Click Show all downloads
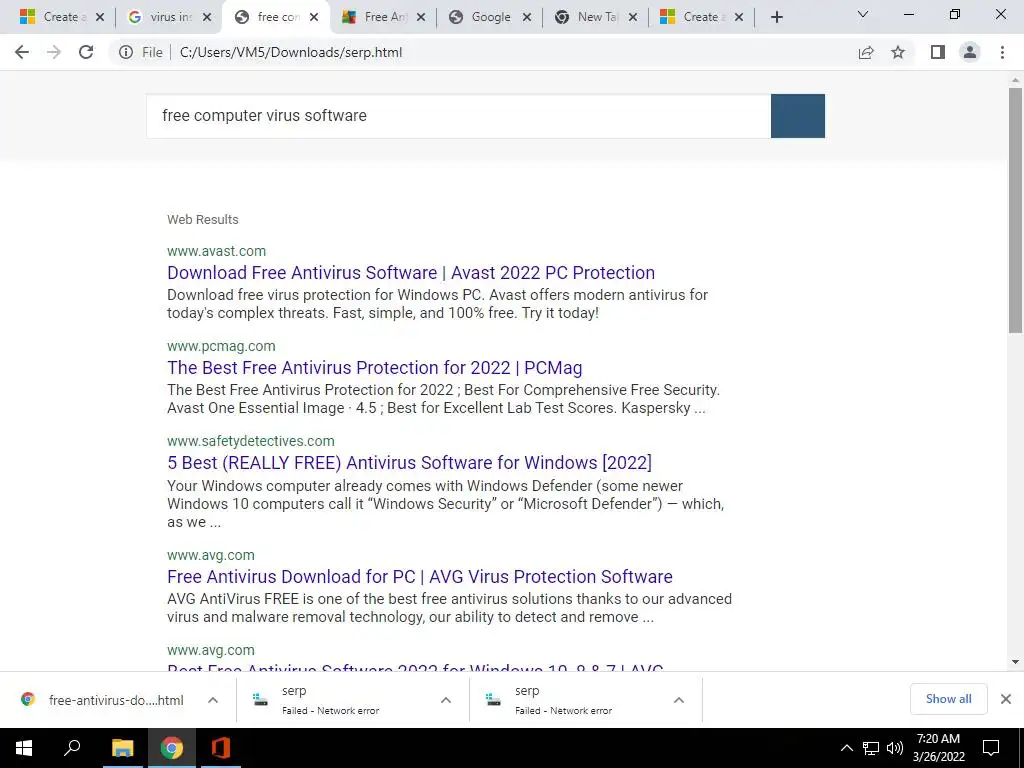This screenshot has width=1024, height=768. click(x=948, y=699)
